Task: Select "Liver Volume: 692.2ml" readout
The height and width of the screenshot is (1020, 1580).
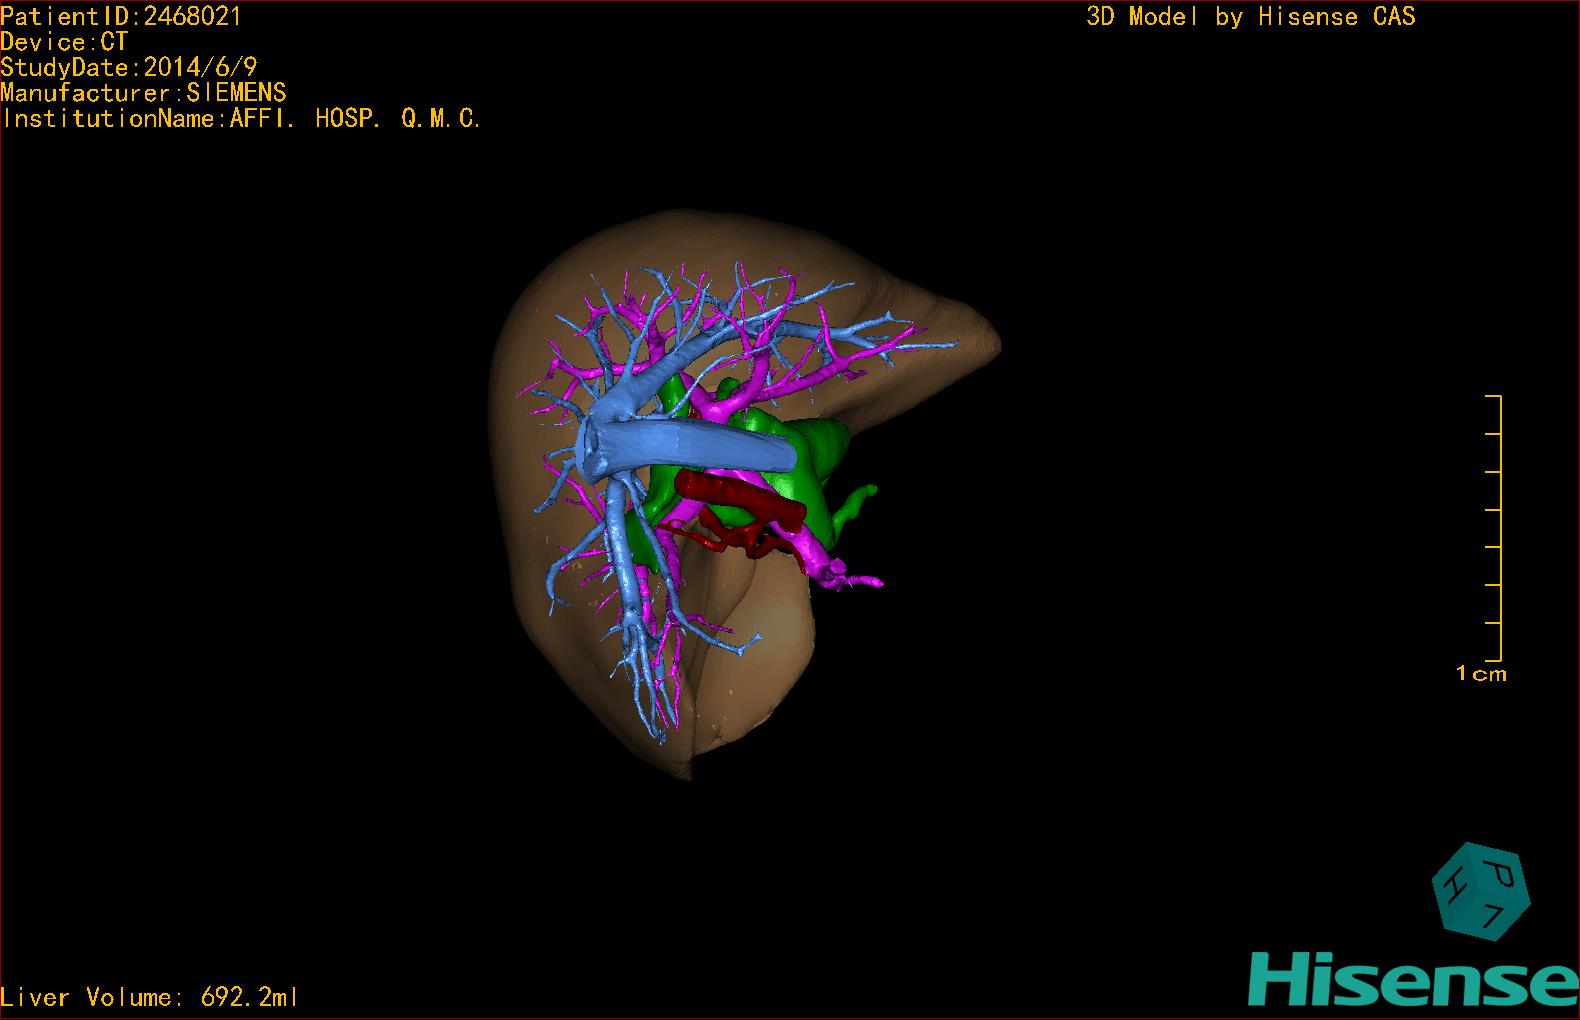Action: pos(149,997)
